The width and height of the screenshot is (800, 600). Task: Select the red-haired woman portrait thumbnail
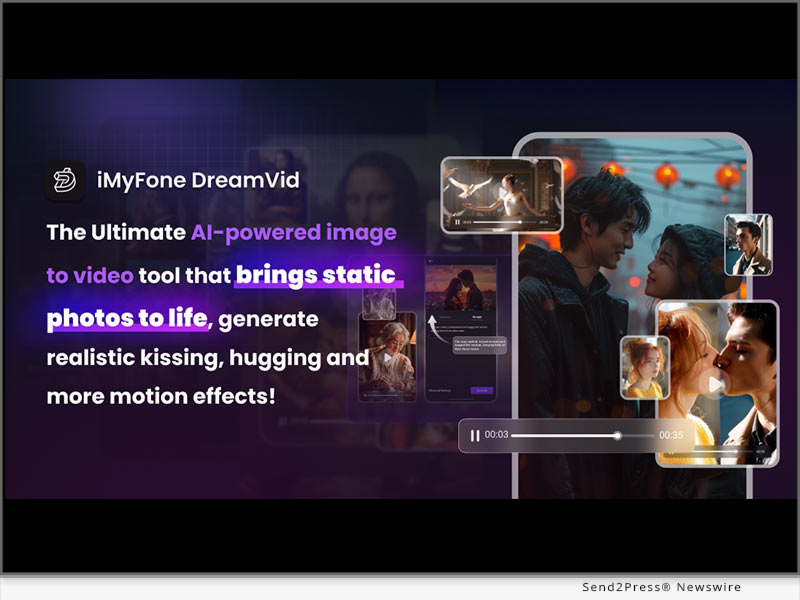(645, 366)
